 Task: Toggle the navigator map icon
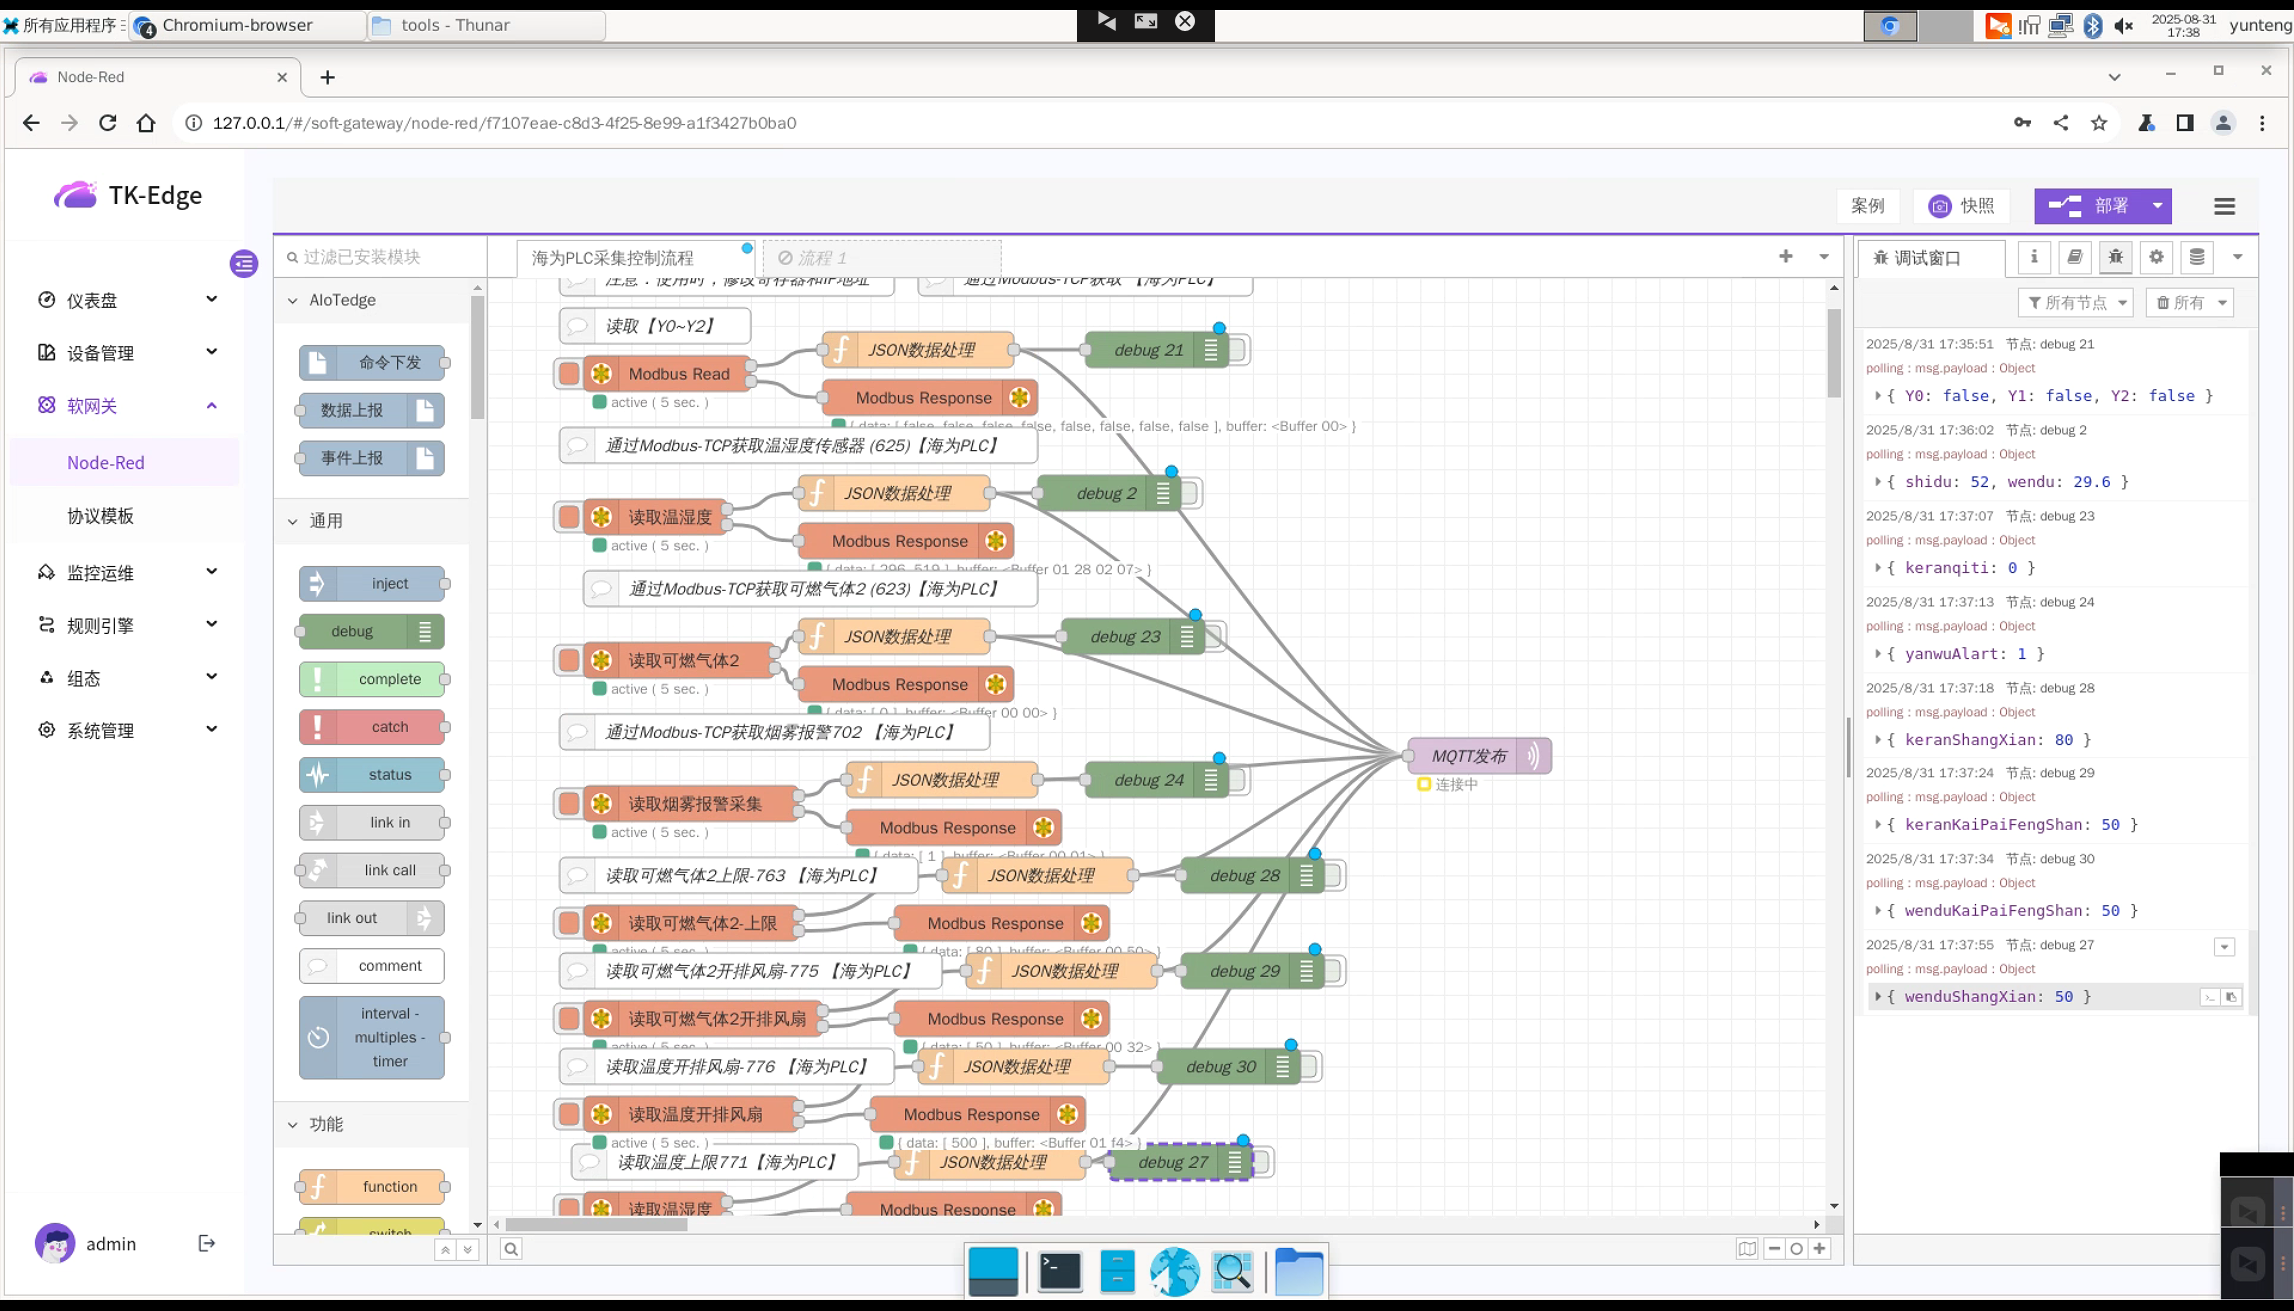pyautogui.click(x=1746, y=1248)
